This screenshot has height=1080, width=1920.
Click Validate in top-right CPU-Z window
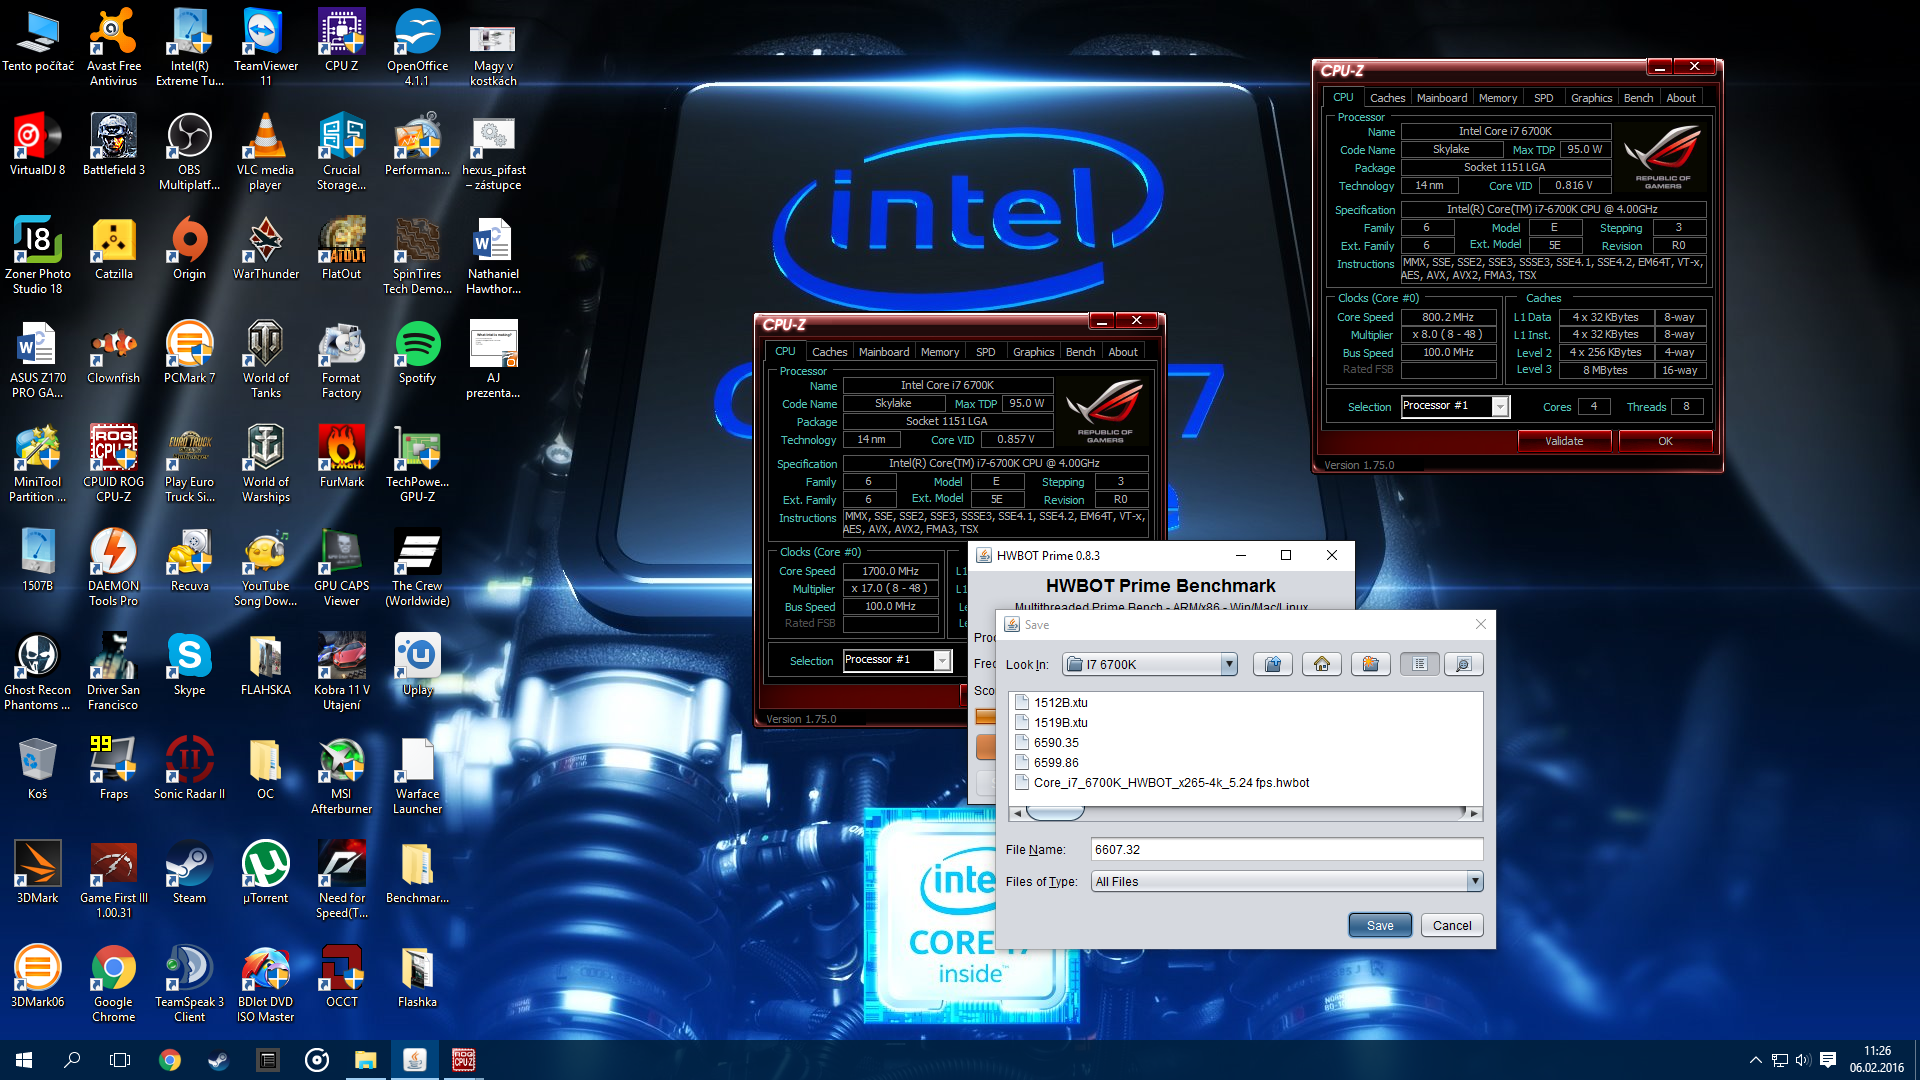click(1564, 441)
